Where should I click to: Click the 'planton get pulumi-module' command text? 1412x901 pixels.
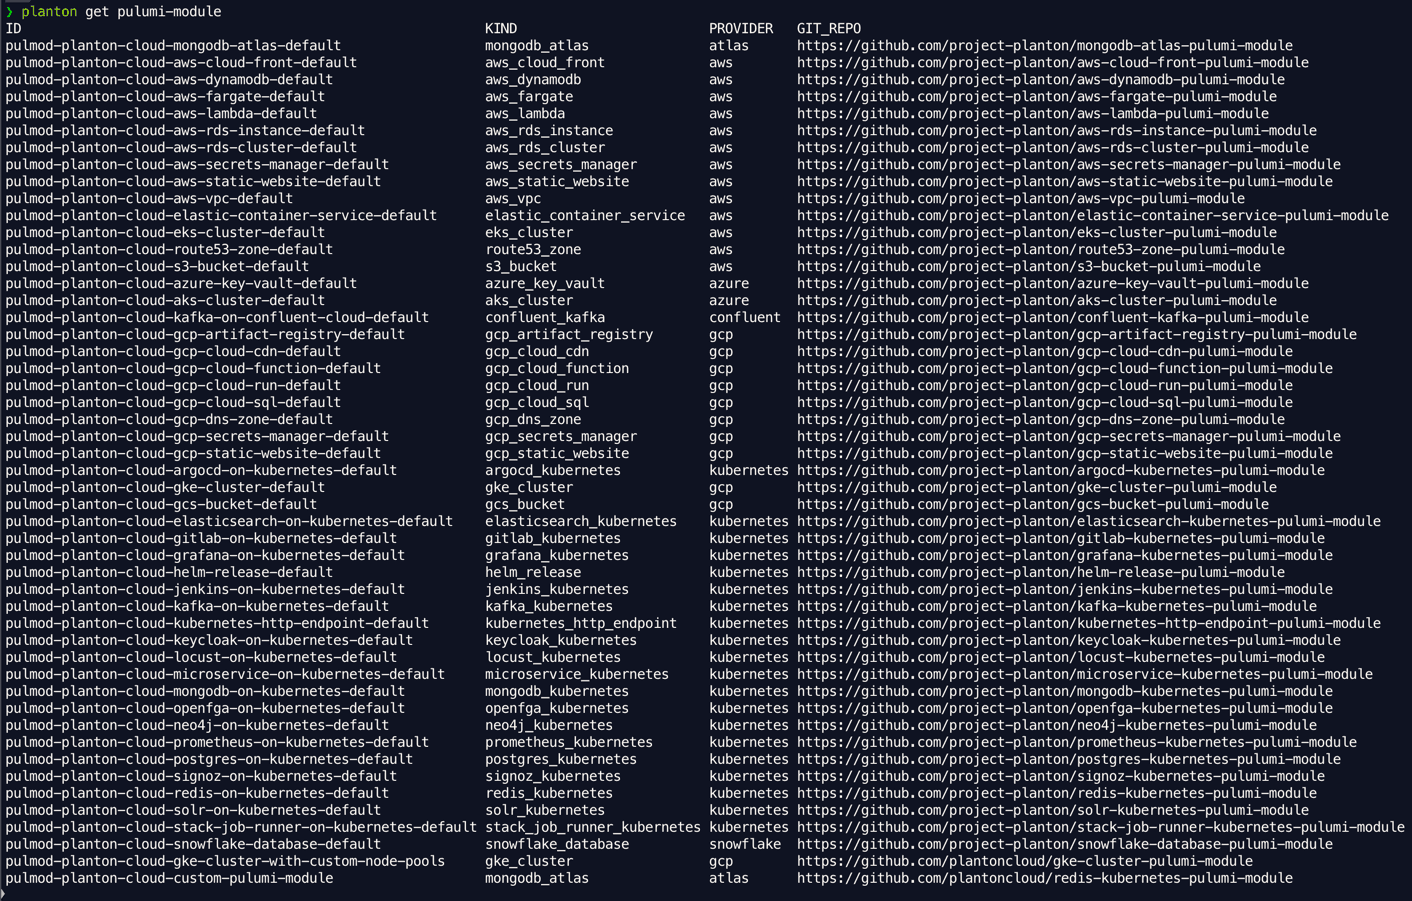(x=122, y=11)
